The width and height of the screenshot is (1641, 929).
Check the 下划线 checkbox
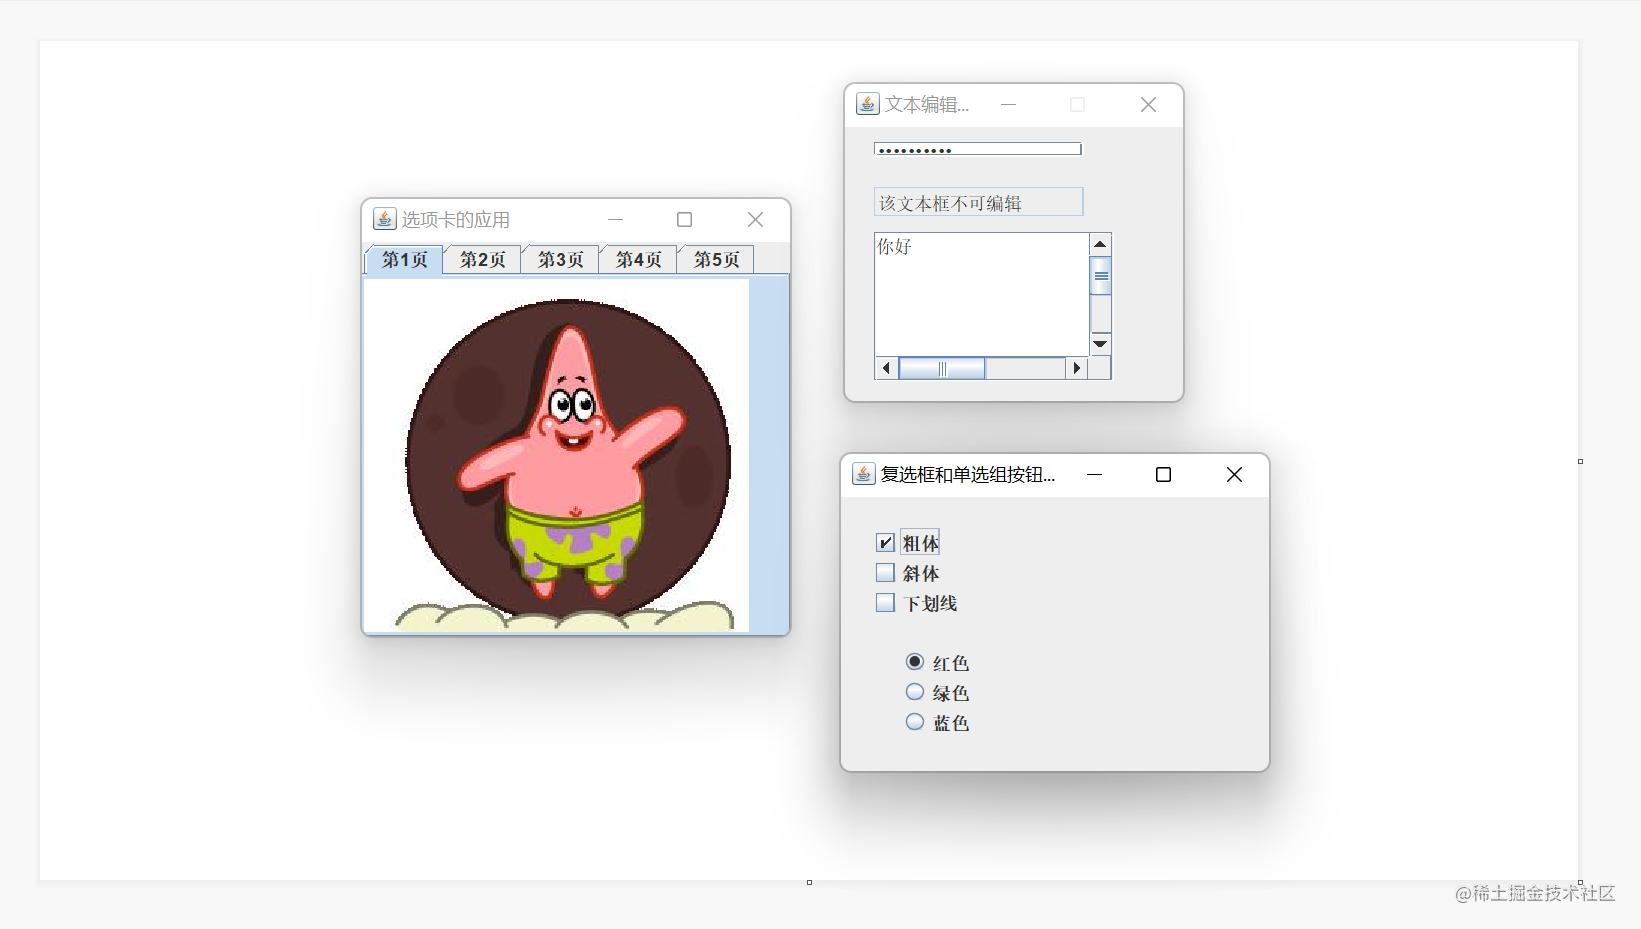[x=885, y=602]
